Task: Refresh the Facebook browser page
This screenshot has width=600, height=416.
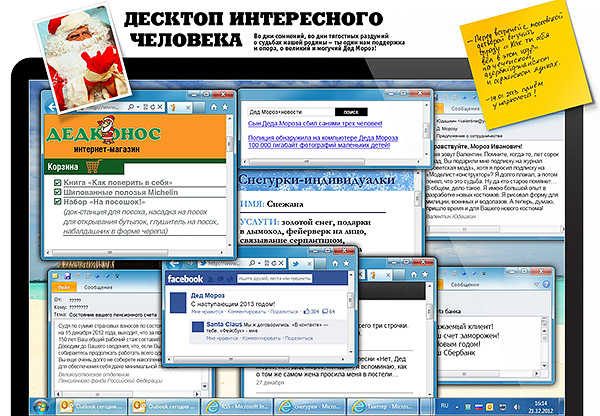Action: pos(274,263)
